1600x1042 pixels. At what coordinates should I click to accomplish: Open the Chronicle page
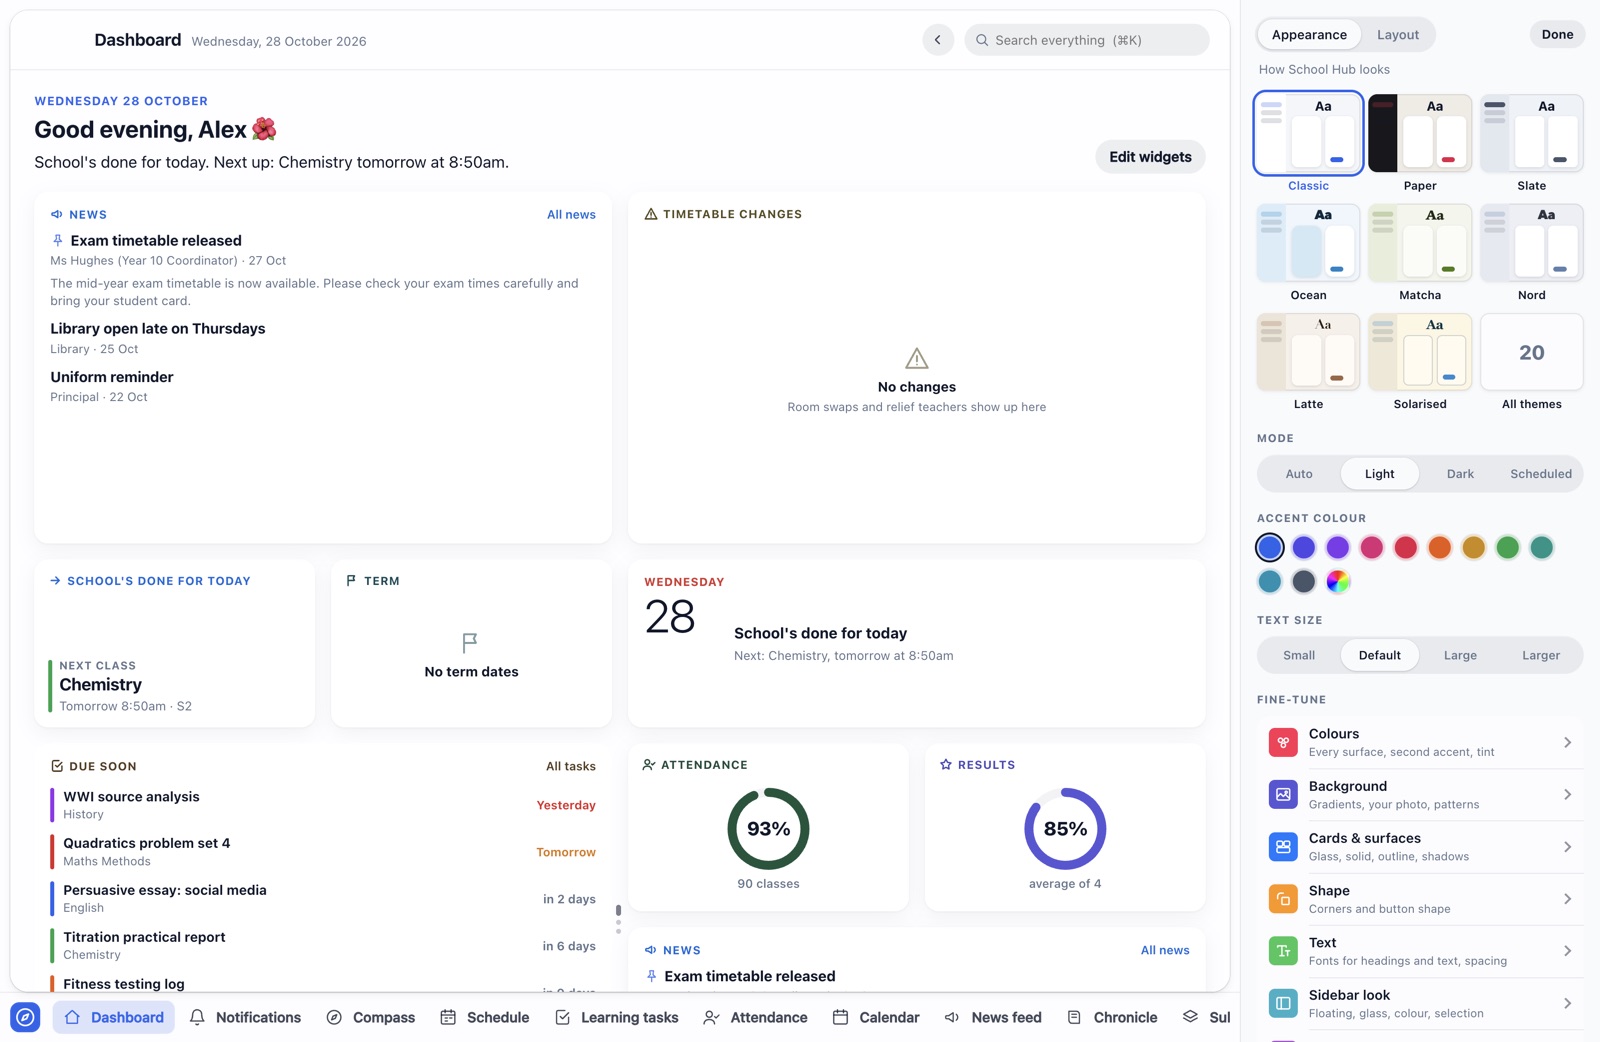1112,1017
